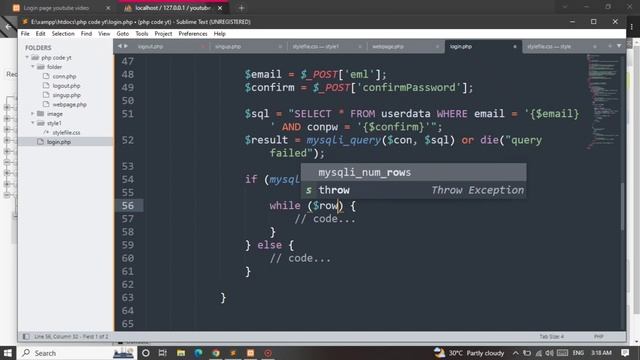Open the Find menu
Screen dimensions: 640x360
(x=86, y=34)
